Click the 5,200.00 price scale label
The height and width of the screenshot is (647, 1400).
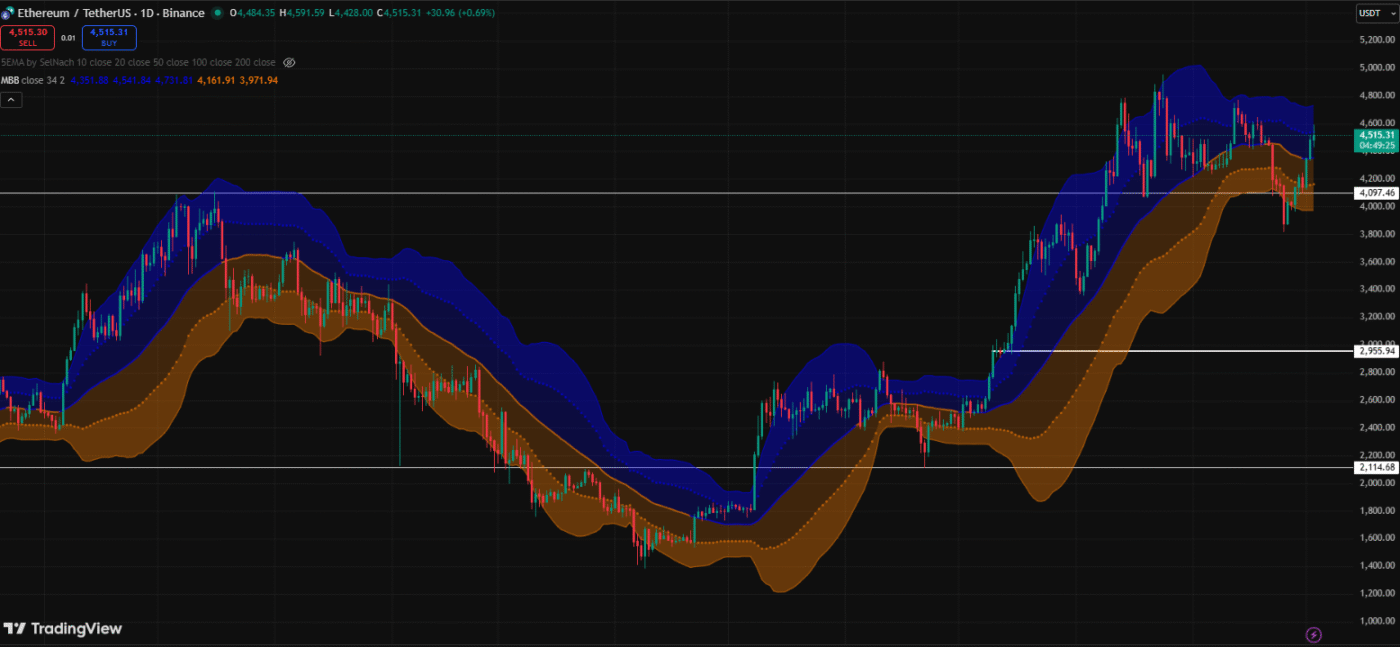(x=1376, y=40)
